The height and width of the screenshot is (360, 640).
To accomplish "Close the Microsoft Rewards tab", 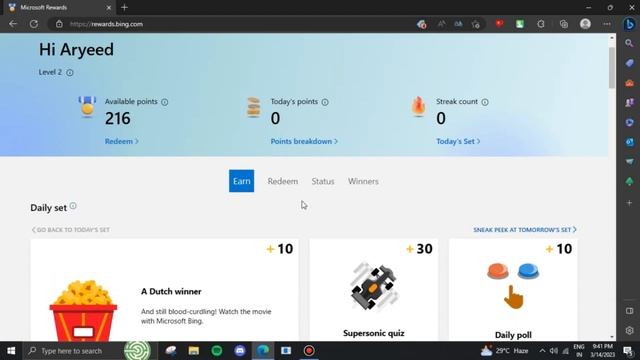I will (x=109, y=7).
